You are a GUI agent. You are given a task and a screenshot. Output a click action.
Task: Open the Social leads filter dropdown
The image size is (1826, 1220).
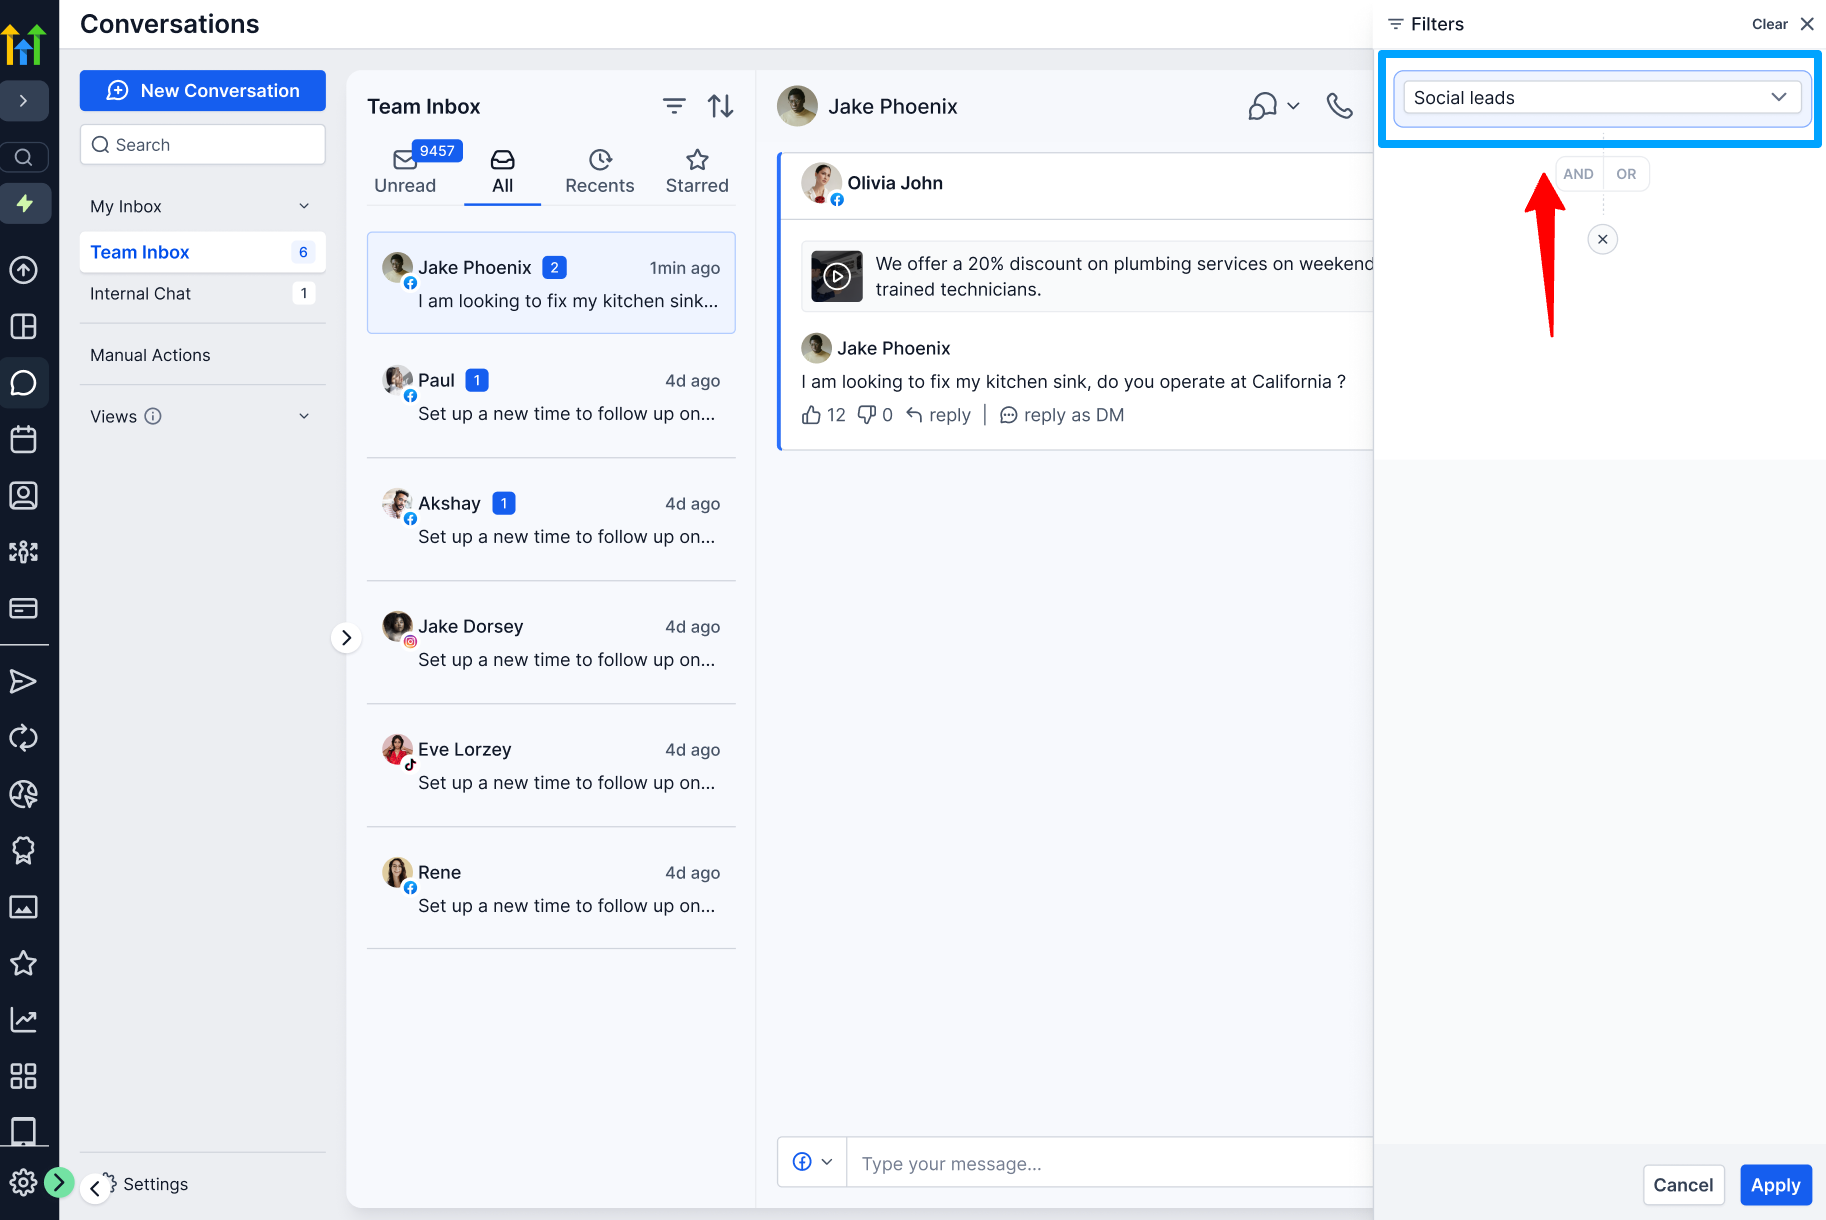tap(1602, 98)
